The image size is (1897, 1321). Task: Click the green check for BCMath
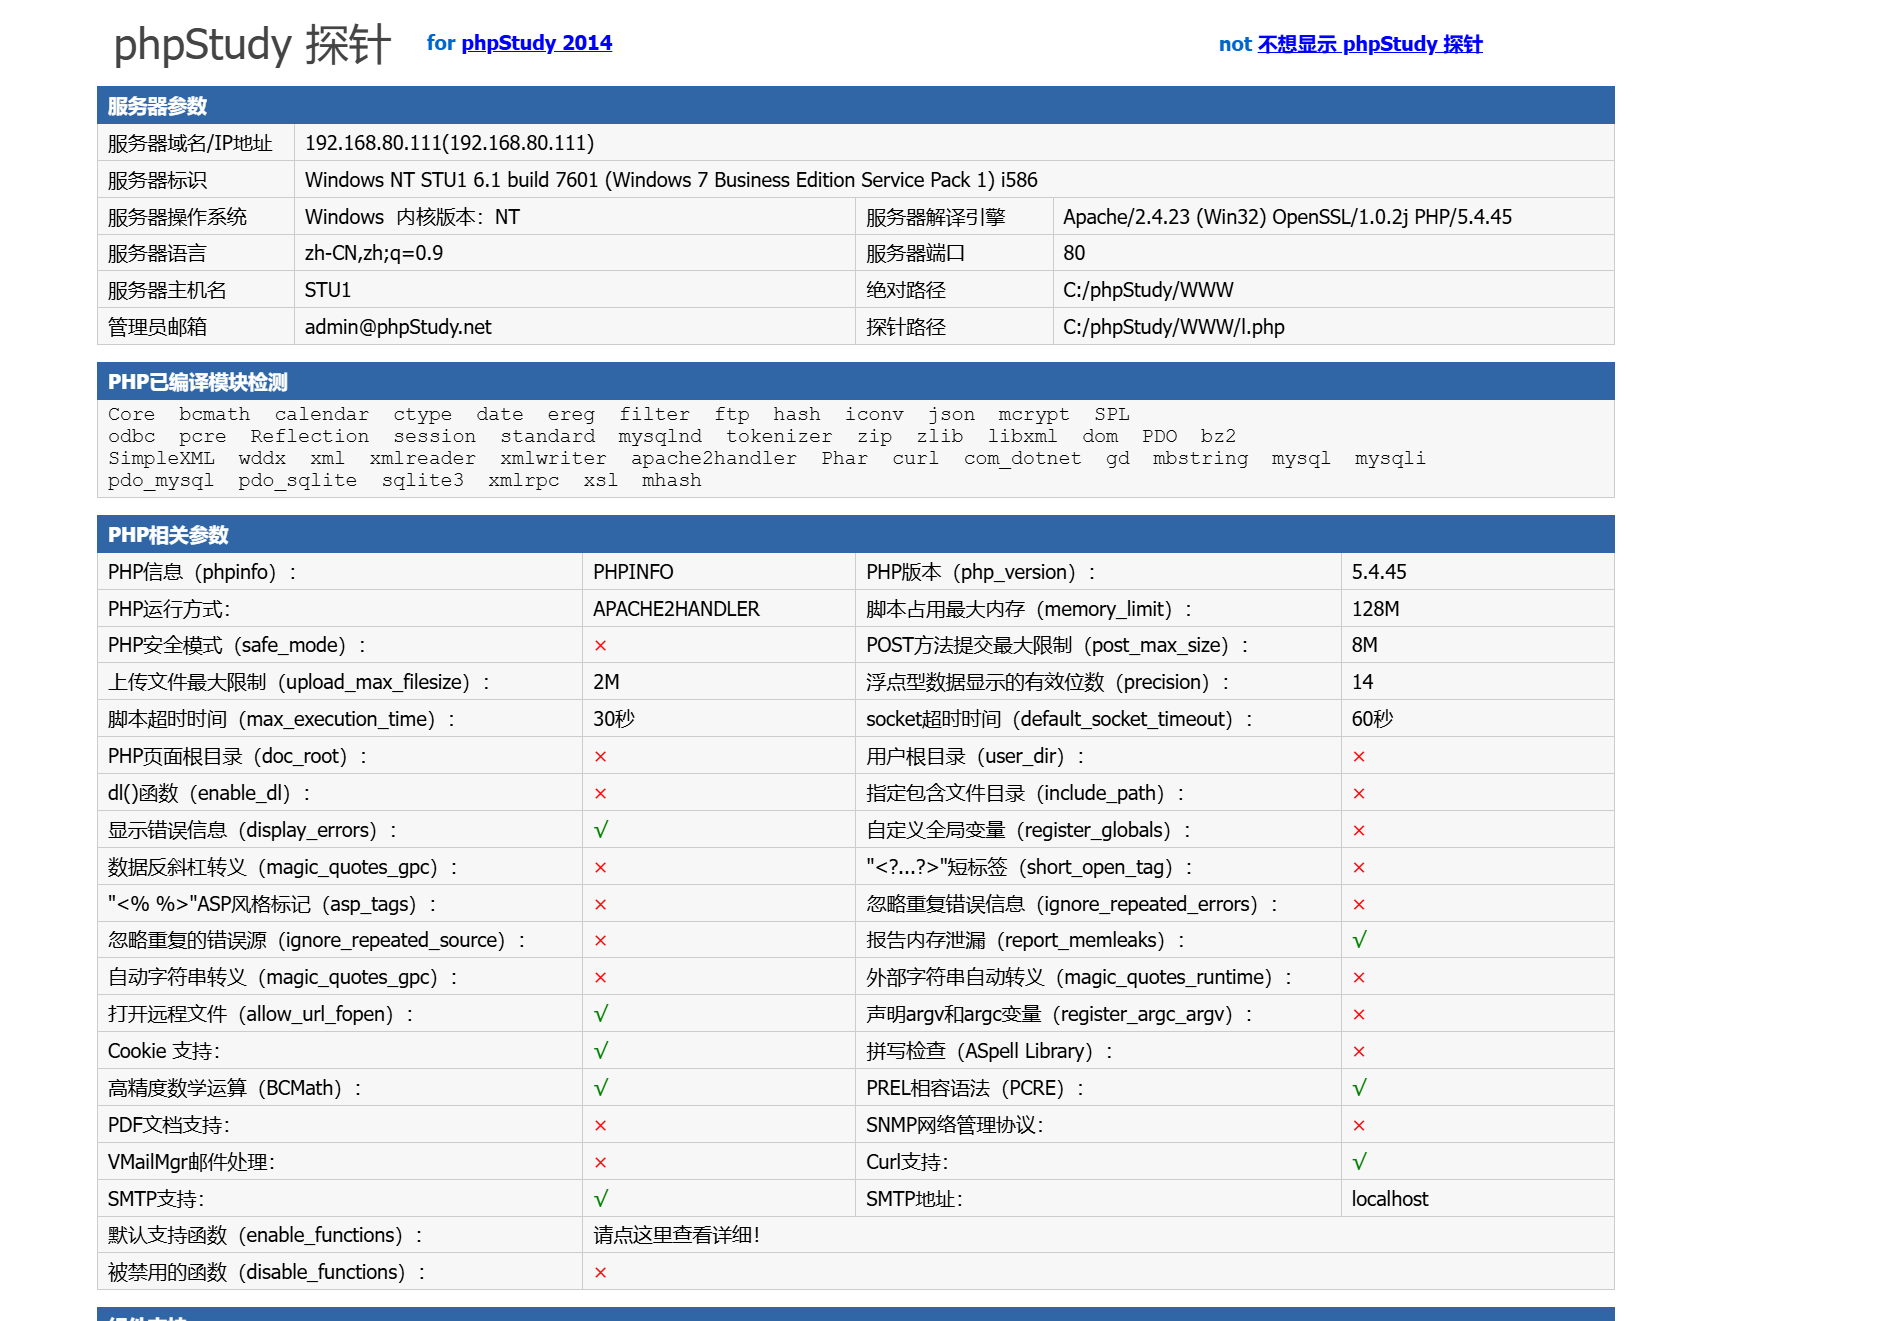pyautogui.click(x=600, y=1088)
